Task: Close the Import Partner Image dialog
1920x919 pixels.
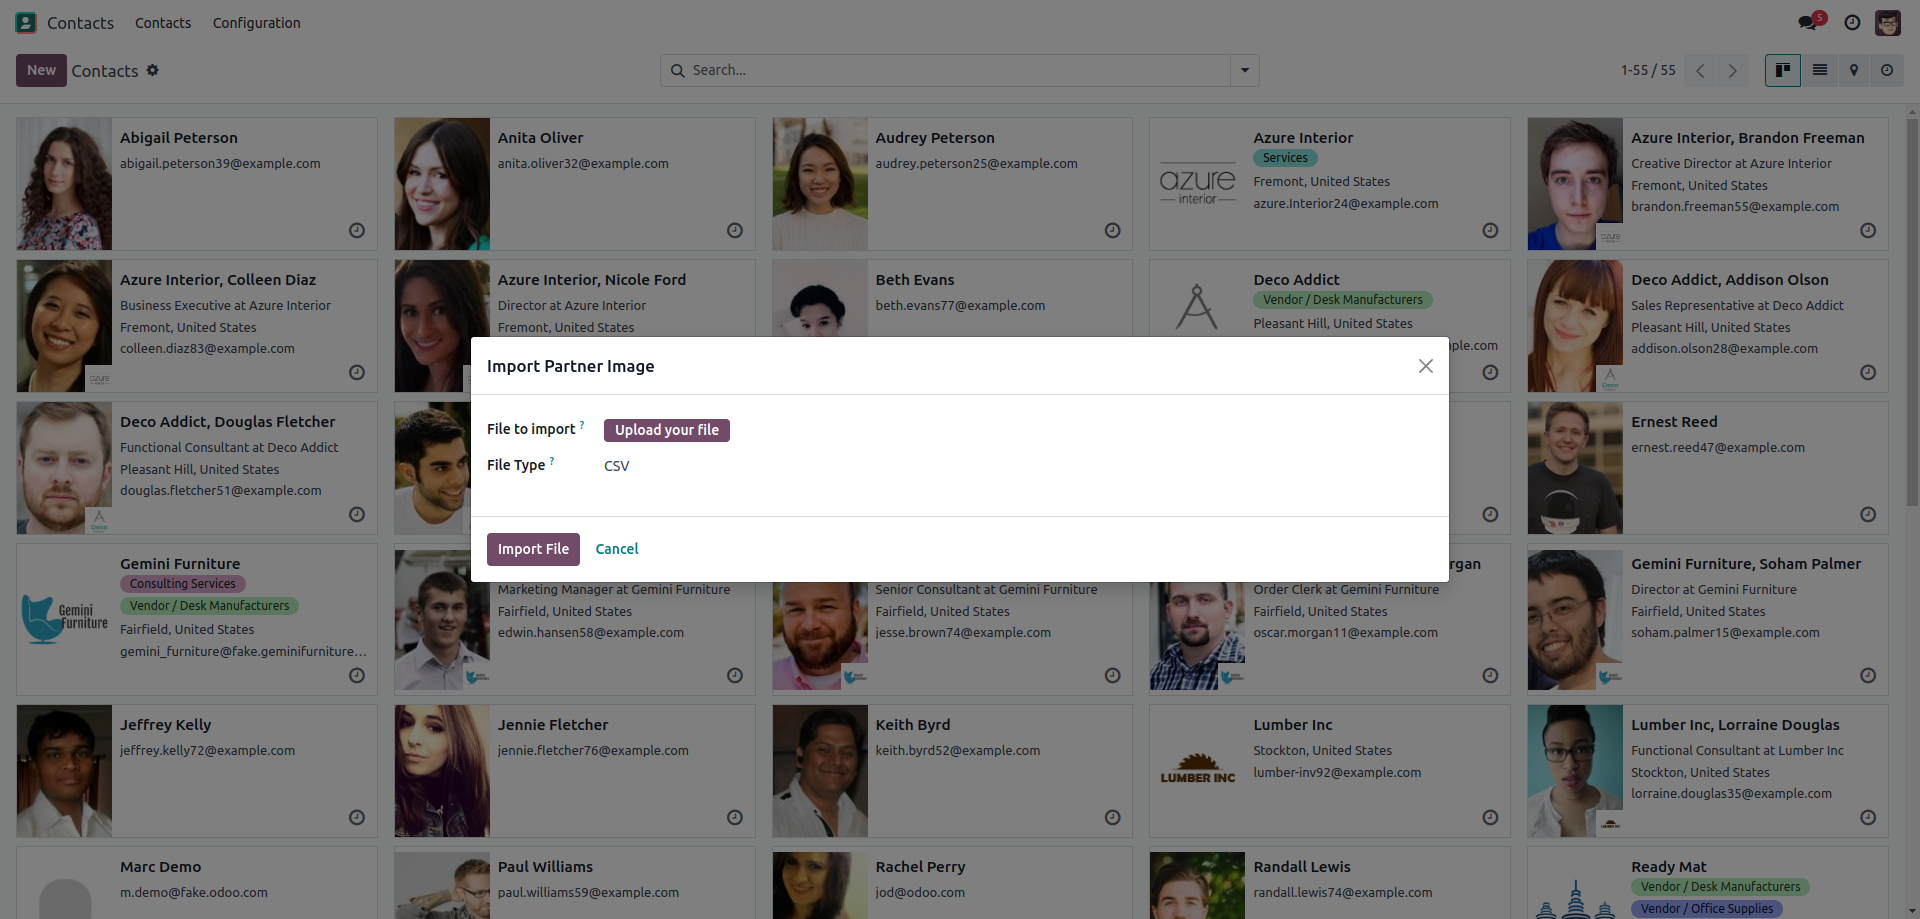Action: pyautogui.click(x=1426, y=366)
